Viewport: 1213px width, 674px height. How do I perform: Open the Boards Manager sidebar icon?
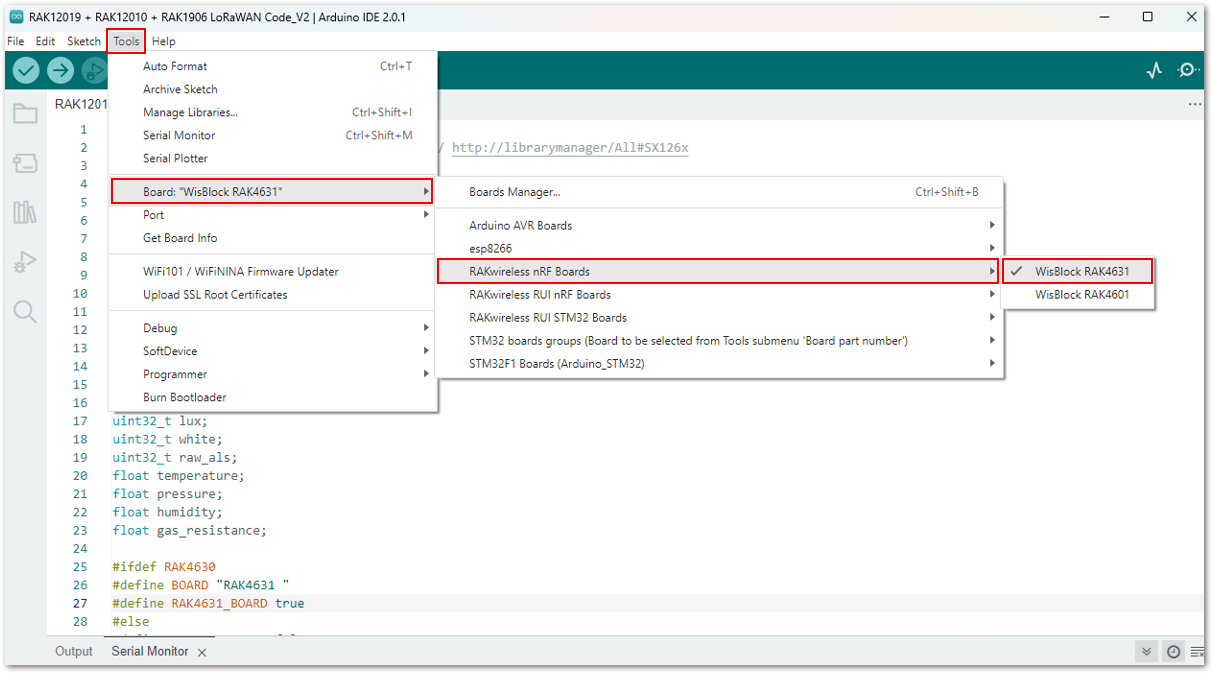[x=25, y=163]
